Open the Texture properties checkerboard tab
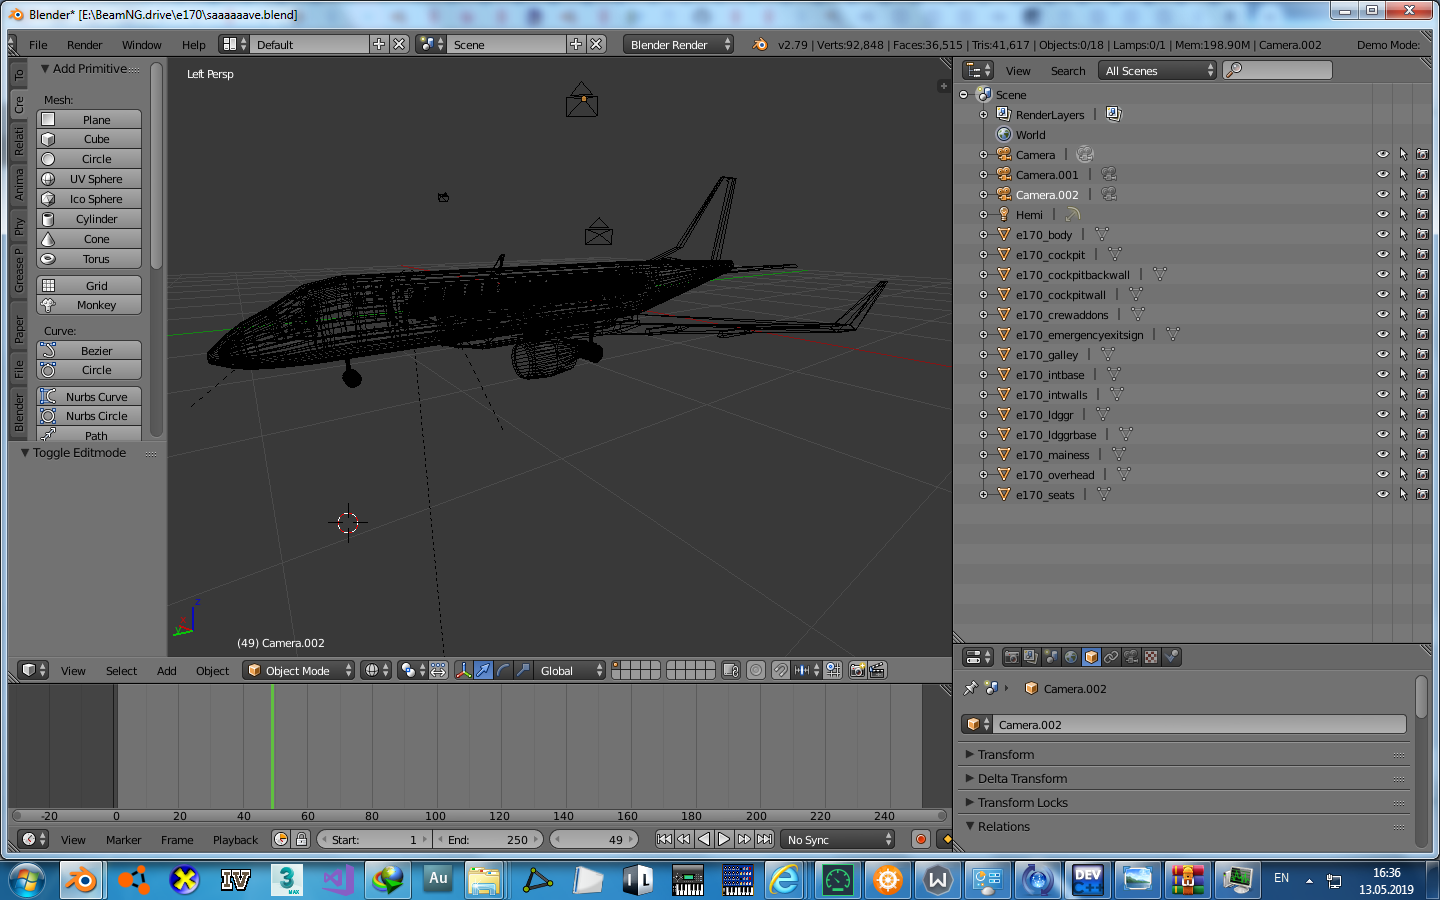Image resolution: width=1440 pixels, height=900 pixels. coord(1151,657)
